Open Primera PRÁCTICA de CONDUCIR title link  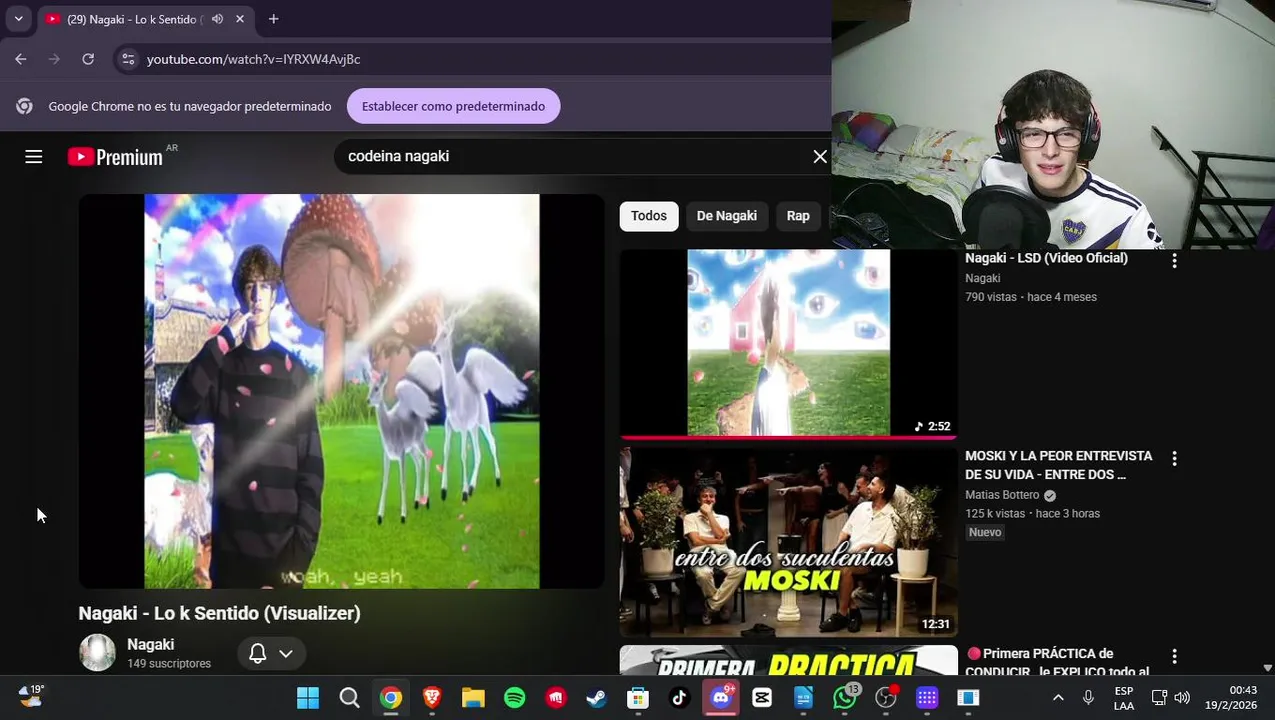(1059, 662)
